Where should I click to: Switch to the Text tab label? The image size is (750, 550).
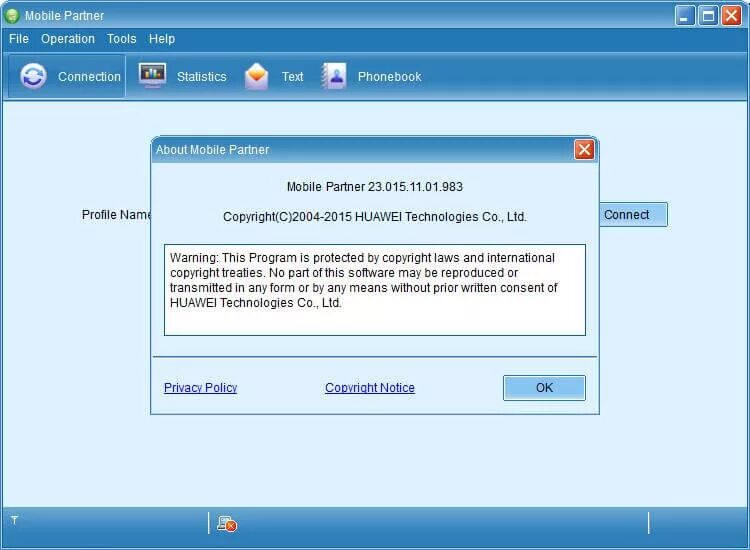292,77
